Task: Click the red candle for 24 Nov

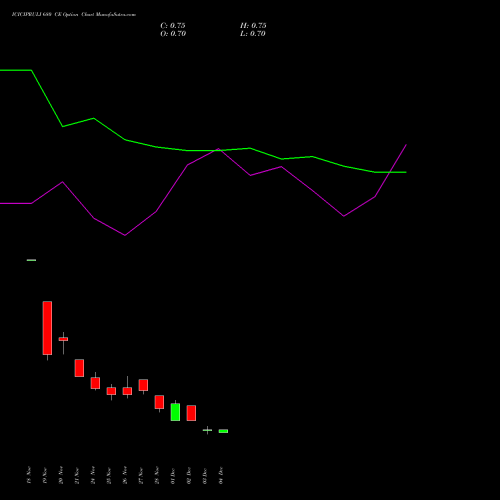Action: 95,383
